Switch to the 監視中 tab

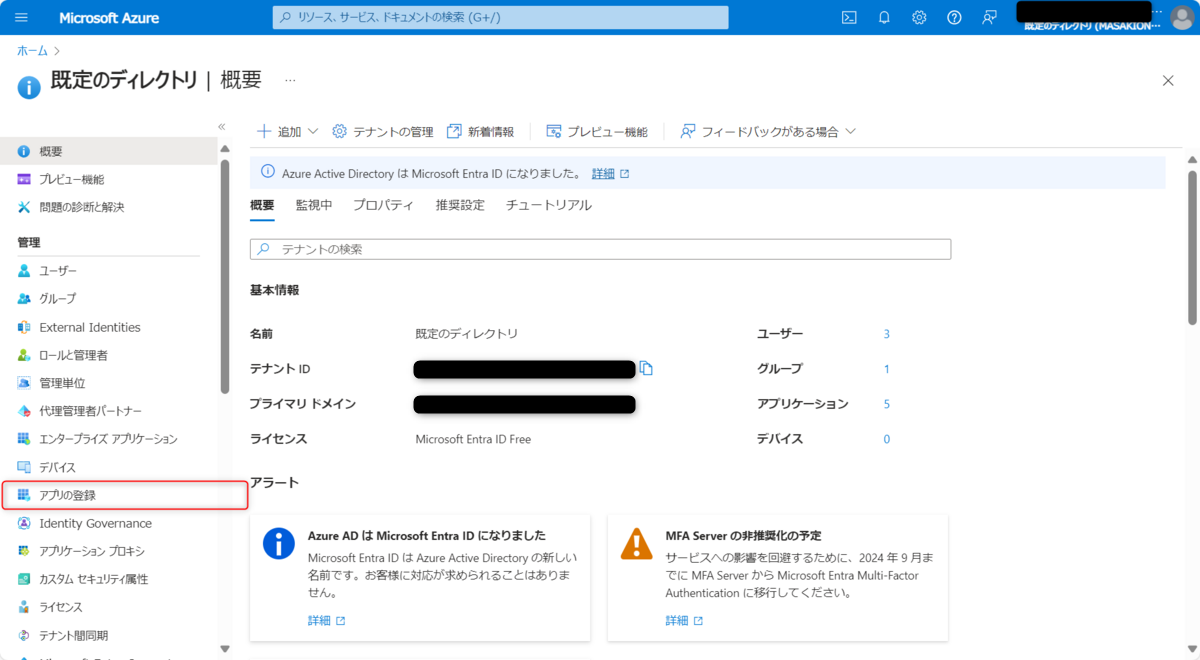pos(314,205)
